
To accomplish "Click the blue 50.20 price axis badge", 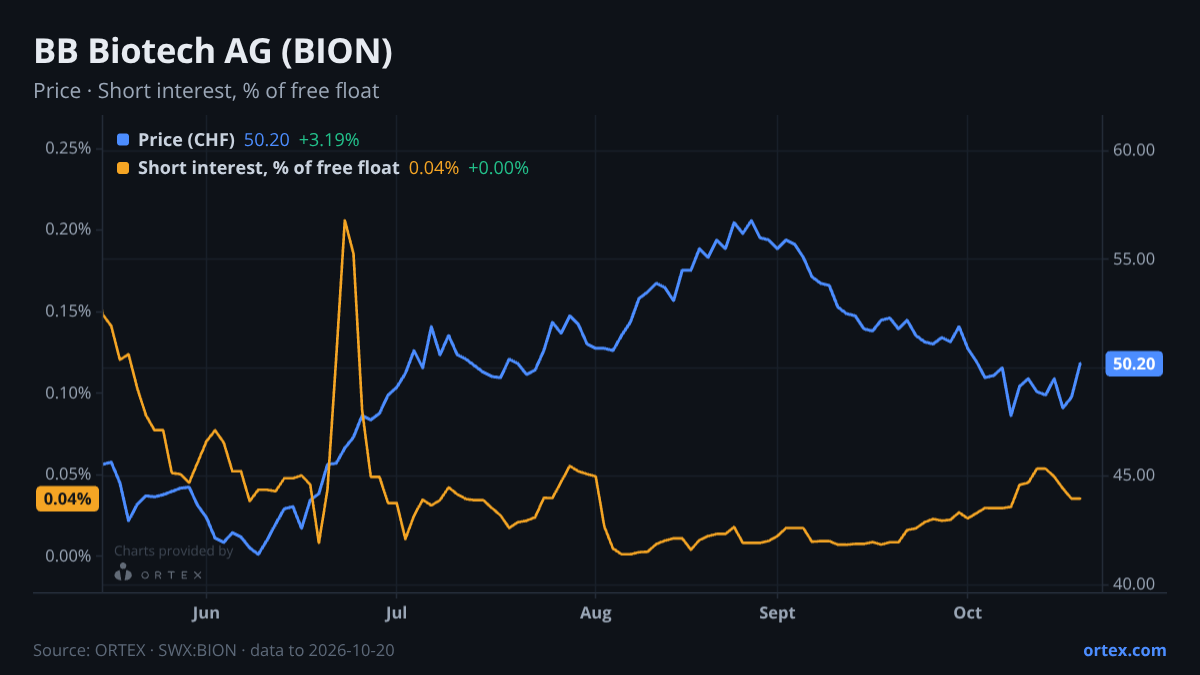I will tap(1134, 364).
